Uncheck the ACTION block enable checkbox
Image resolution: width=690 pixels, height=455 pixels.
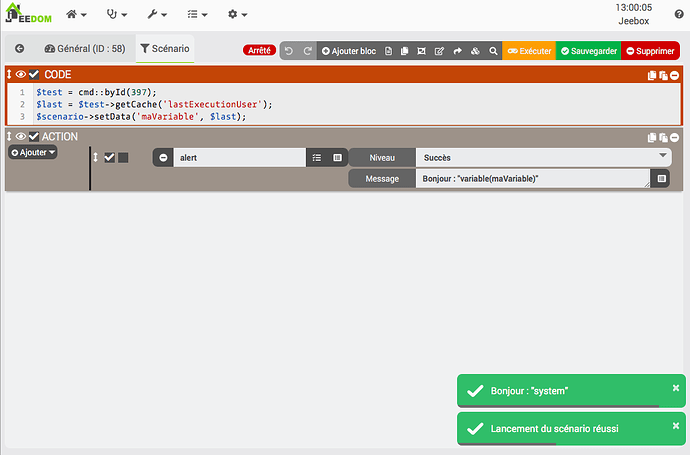[x=34, y=136]
